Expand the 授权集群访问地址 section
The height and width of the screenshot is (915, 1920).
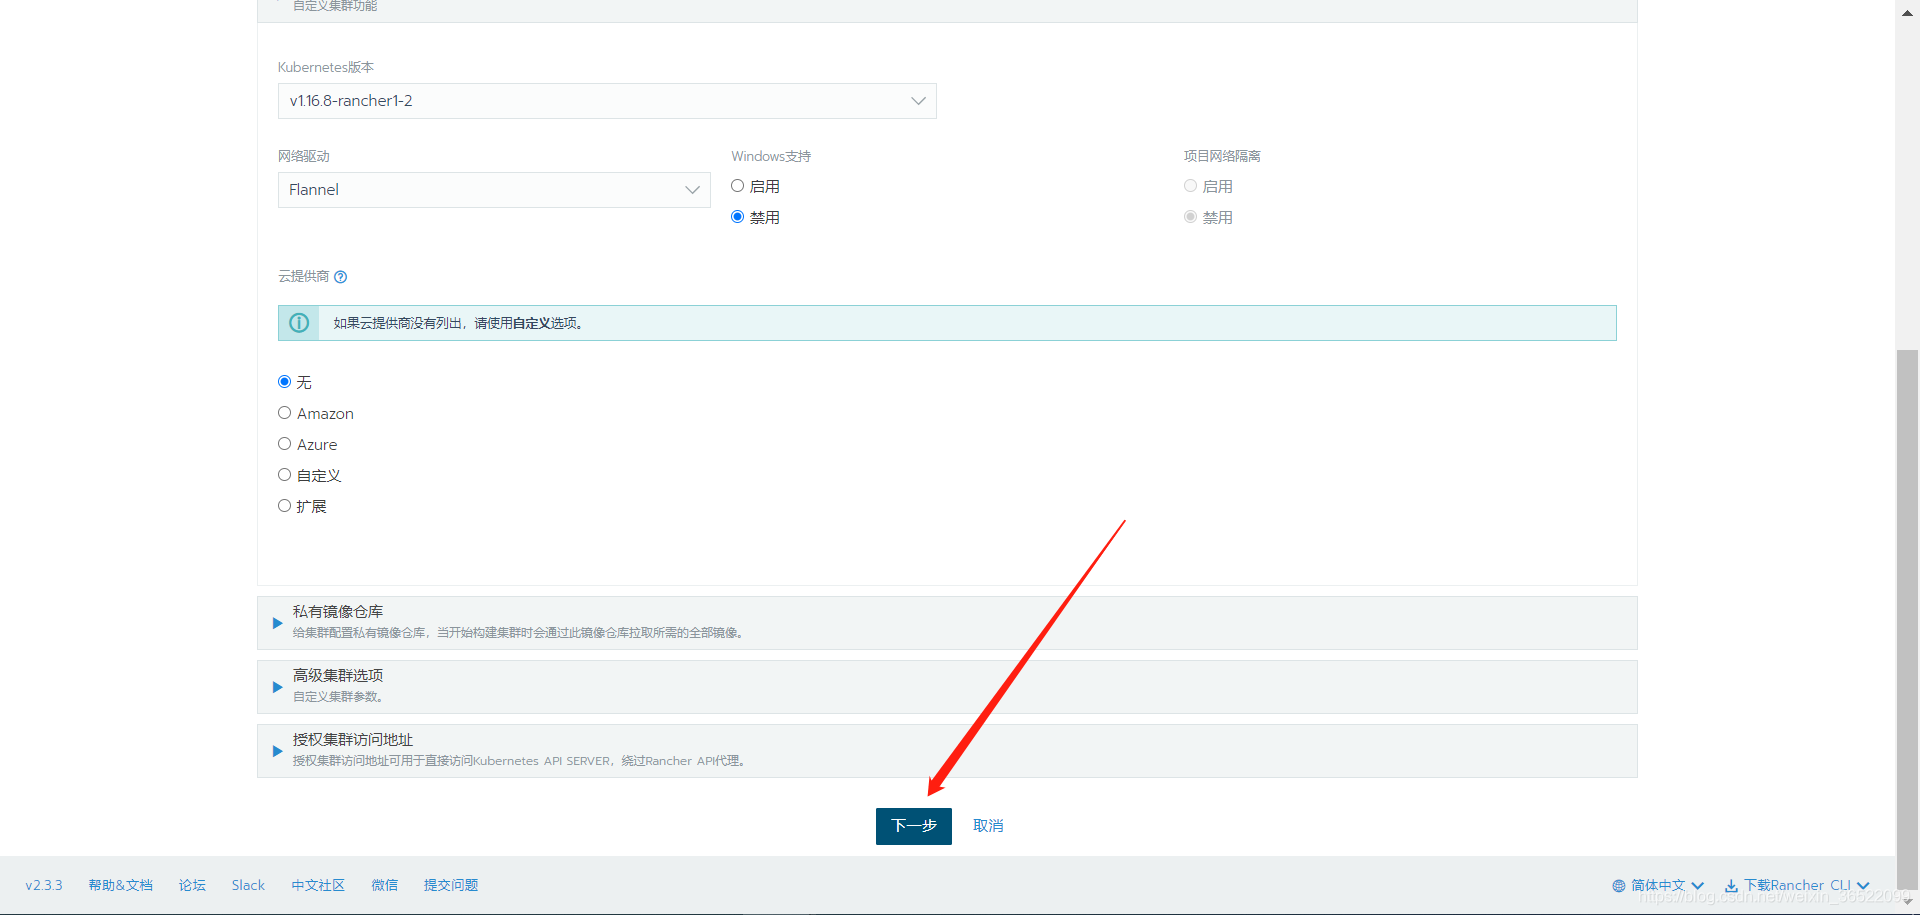[x=947, y=751]
